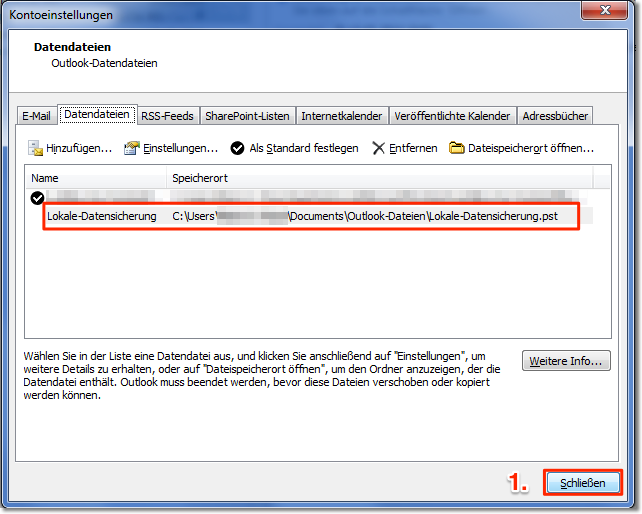This screenshot has width=642, height=514.
Task: Sort by the Name column header
Action: (x=95, y=178)
